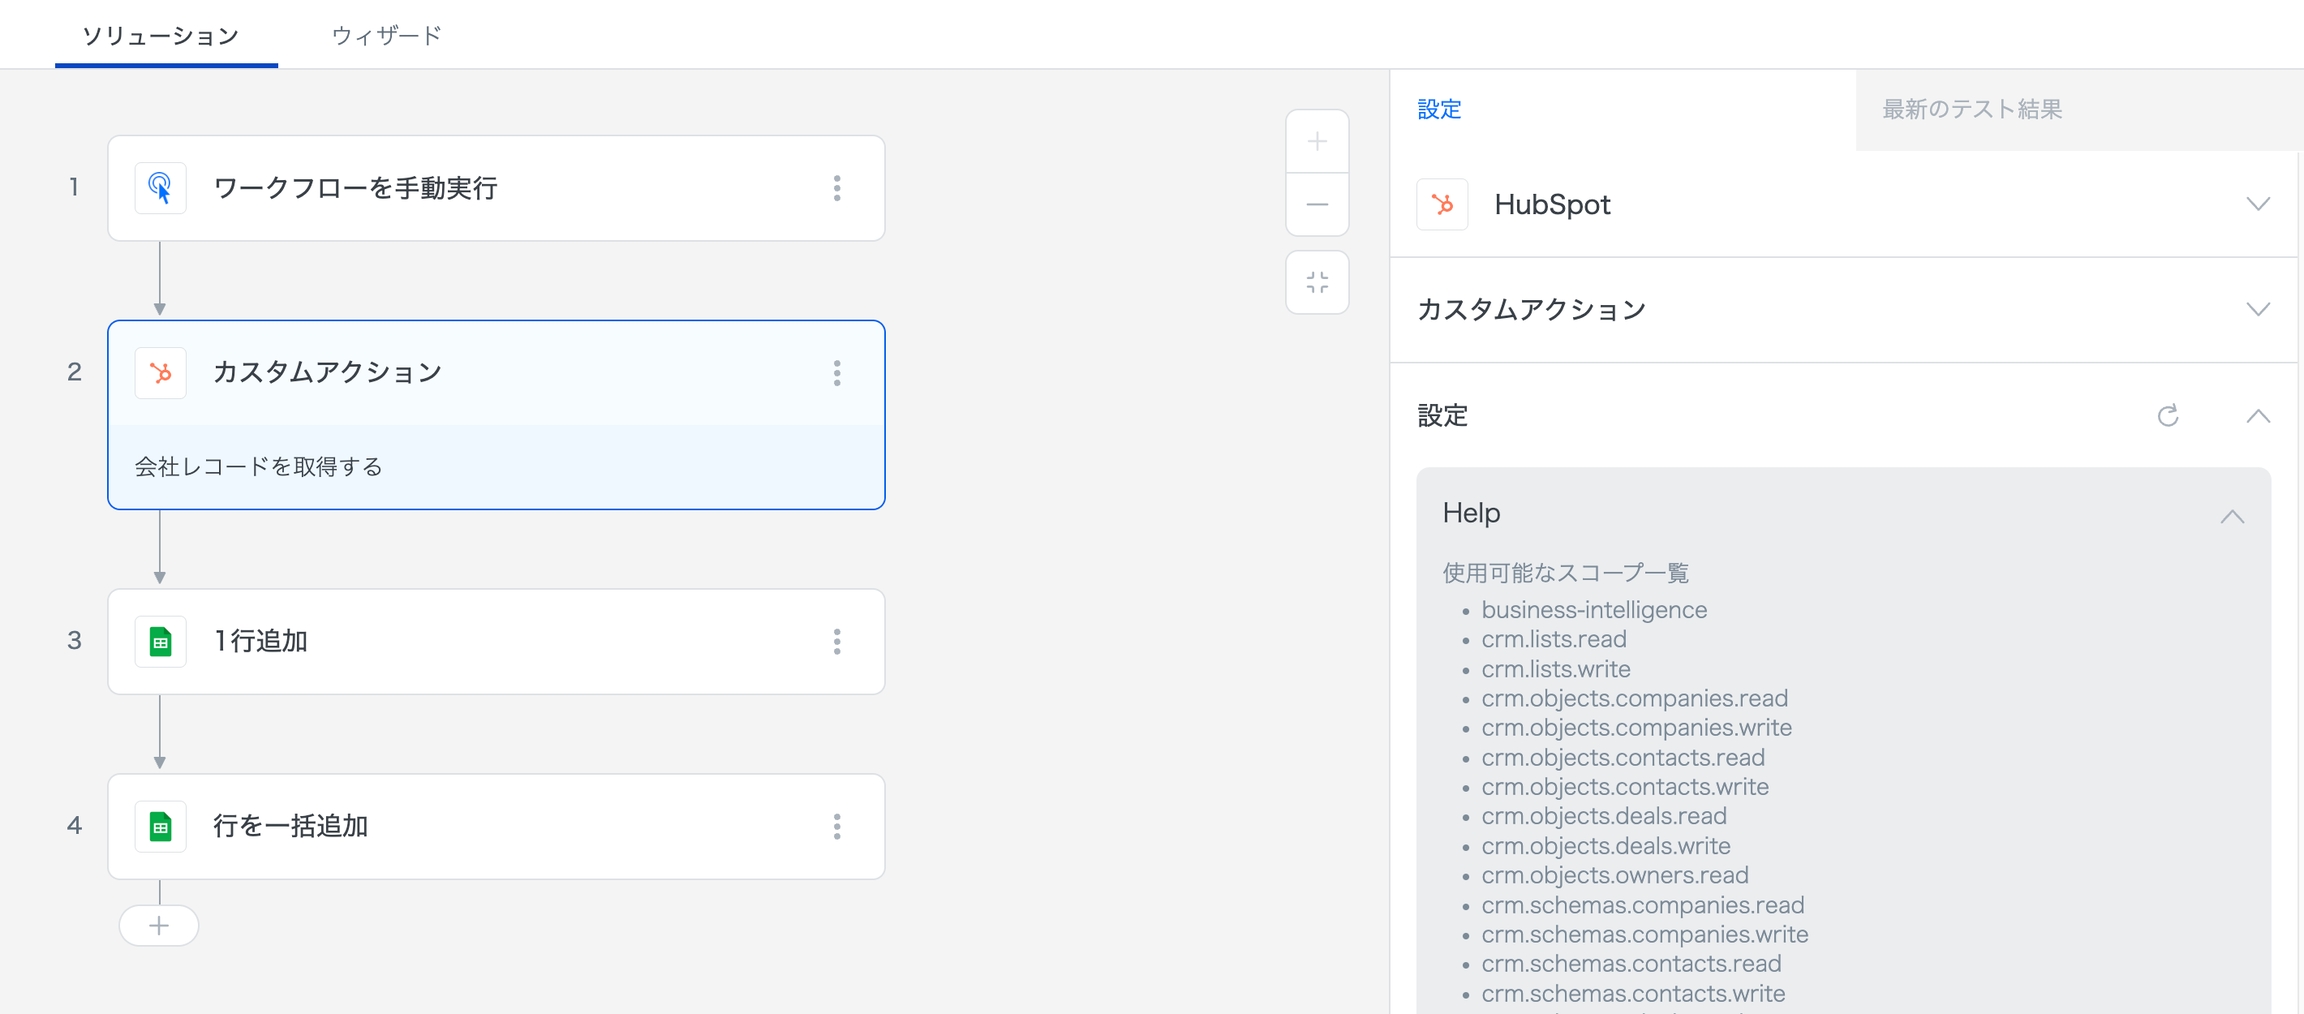This screenshot has height=1014, width=2304.
Task: Select the 1行追加 step card
Action: [500, 641]
